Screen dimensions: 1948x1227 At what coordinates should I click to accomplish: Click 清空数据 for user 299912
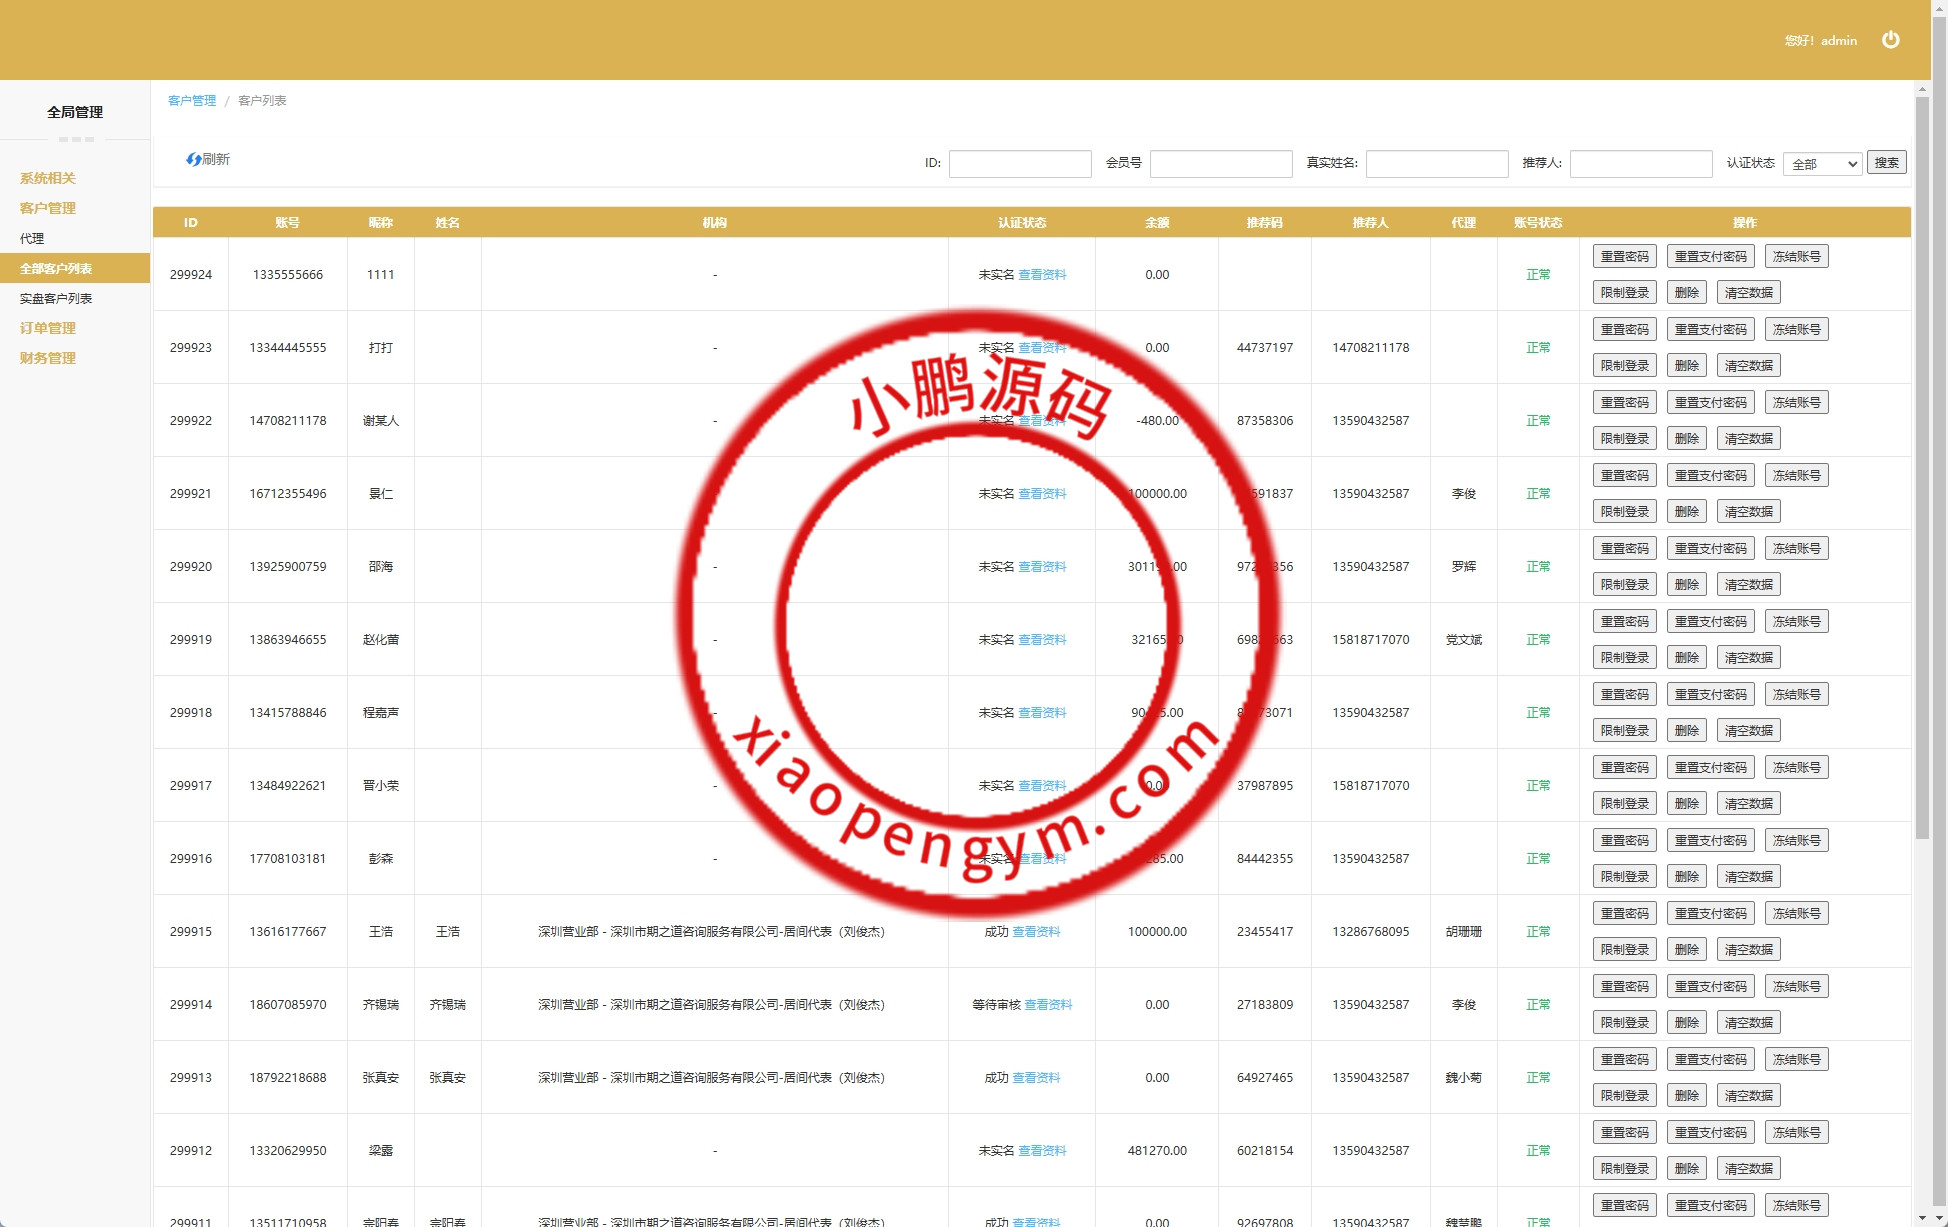click(x=1748, y=1169)
